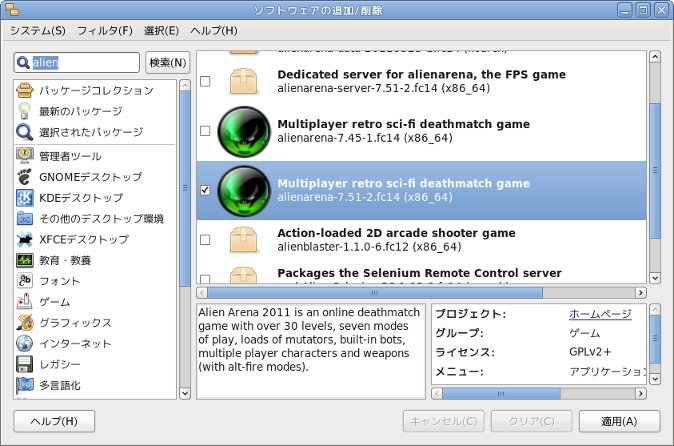Select the ゲーム category label

tap(55, 302)
